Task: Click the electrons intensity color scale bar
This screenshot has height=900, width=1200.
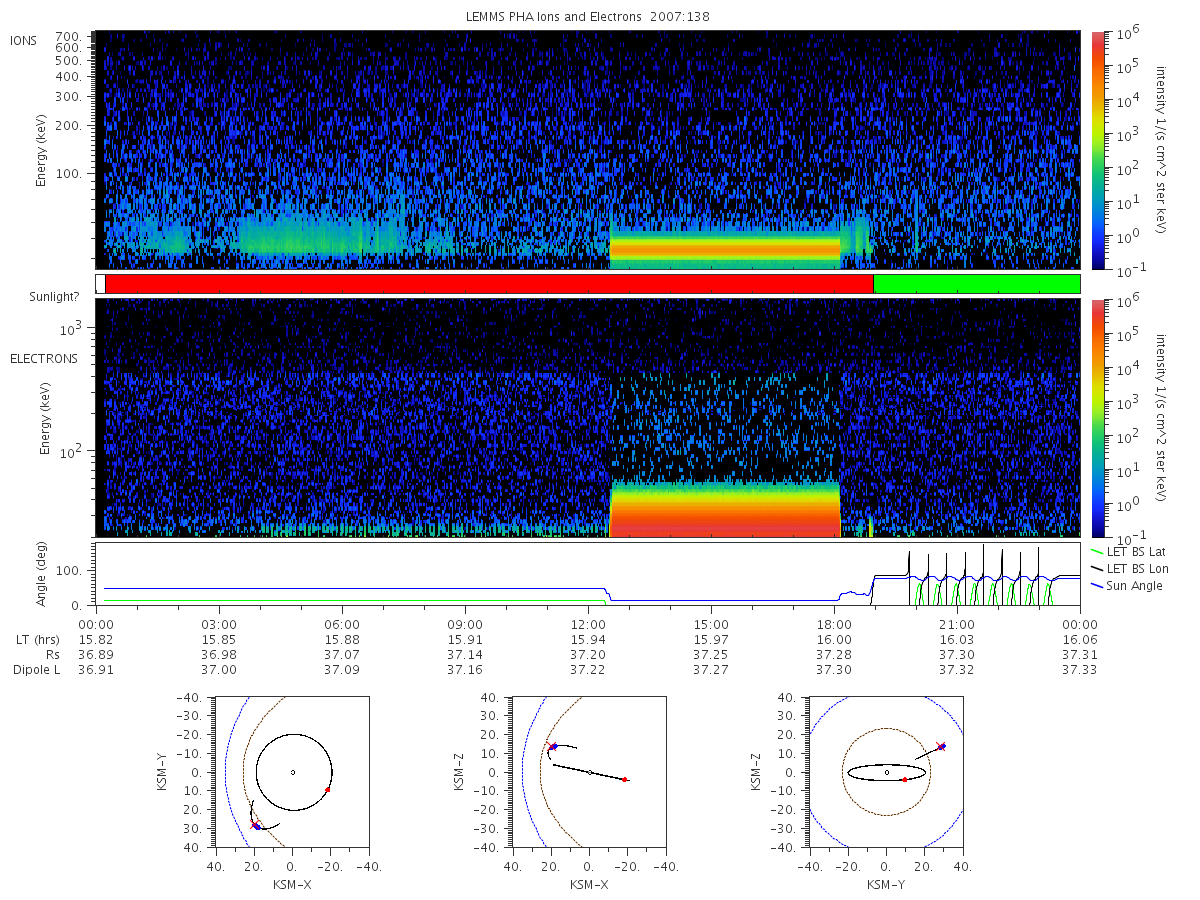Action: click(x=1098, y=417)
